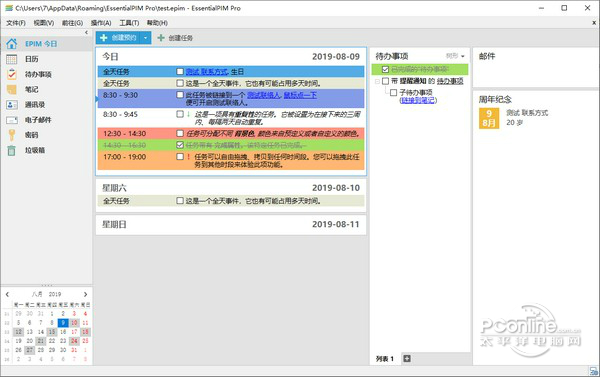Click the plus icon of 创建任务
Viewport: 600px width, 377px height.
(161, 38)
